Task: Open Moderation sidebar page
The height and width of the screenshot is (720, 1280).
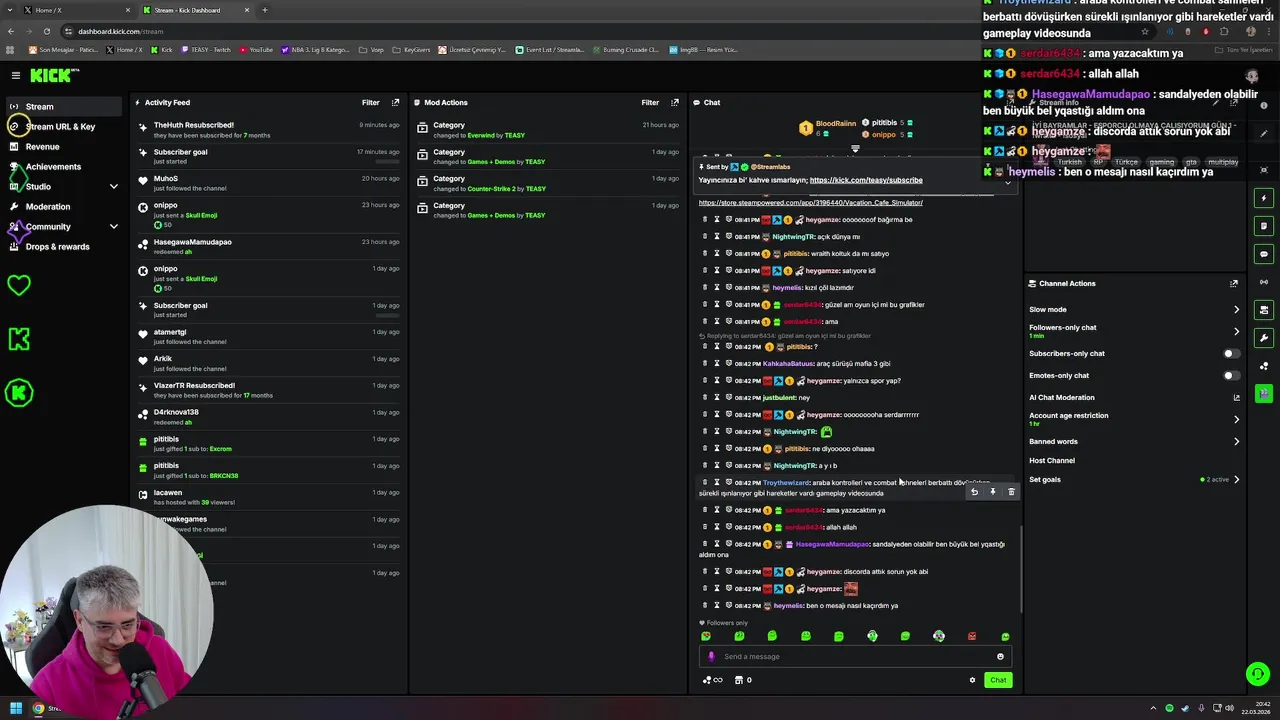Action: coord(62,206)
